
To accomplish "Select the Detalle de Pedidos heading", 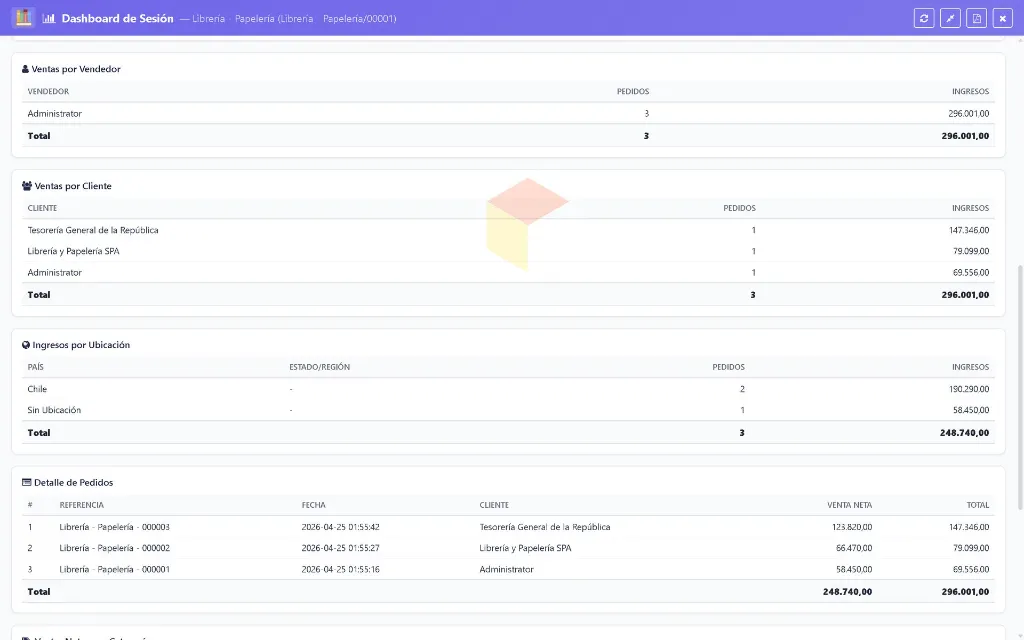I will point(73,483).
